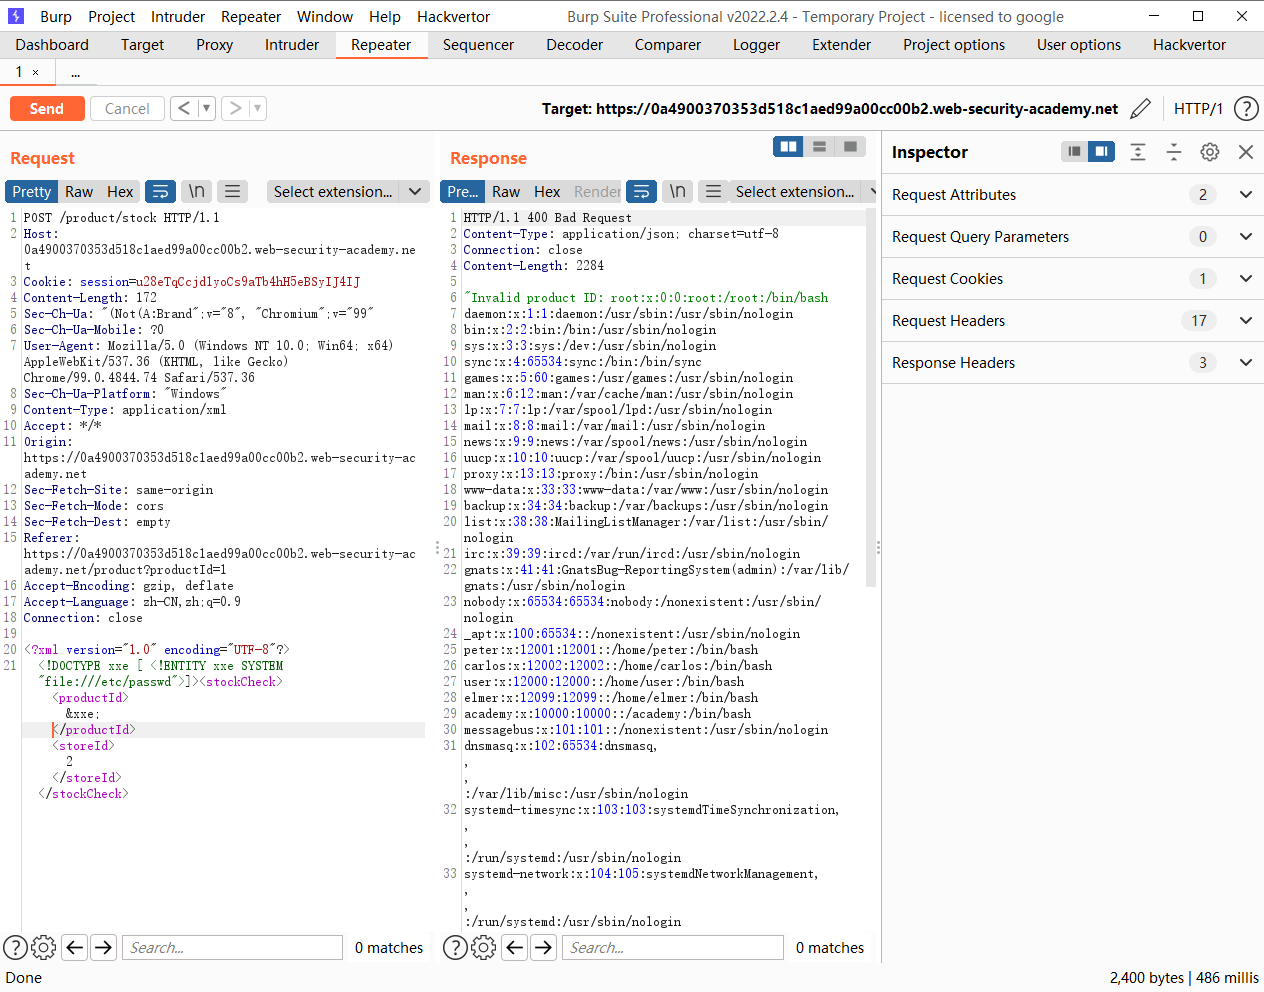The height and width of the screenshot is (992, 1264).
Task: Open request Select extension dropdown
Action: pyautogui.click(x=348, y=191)
